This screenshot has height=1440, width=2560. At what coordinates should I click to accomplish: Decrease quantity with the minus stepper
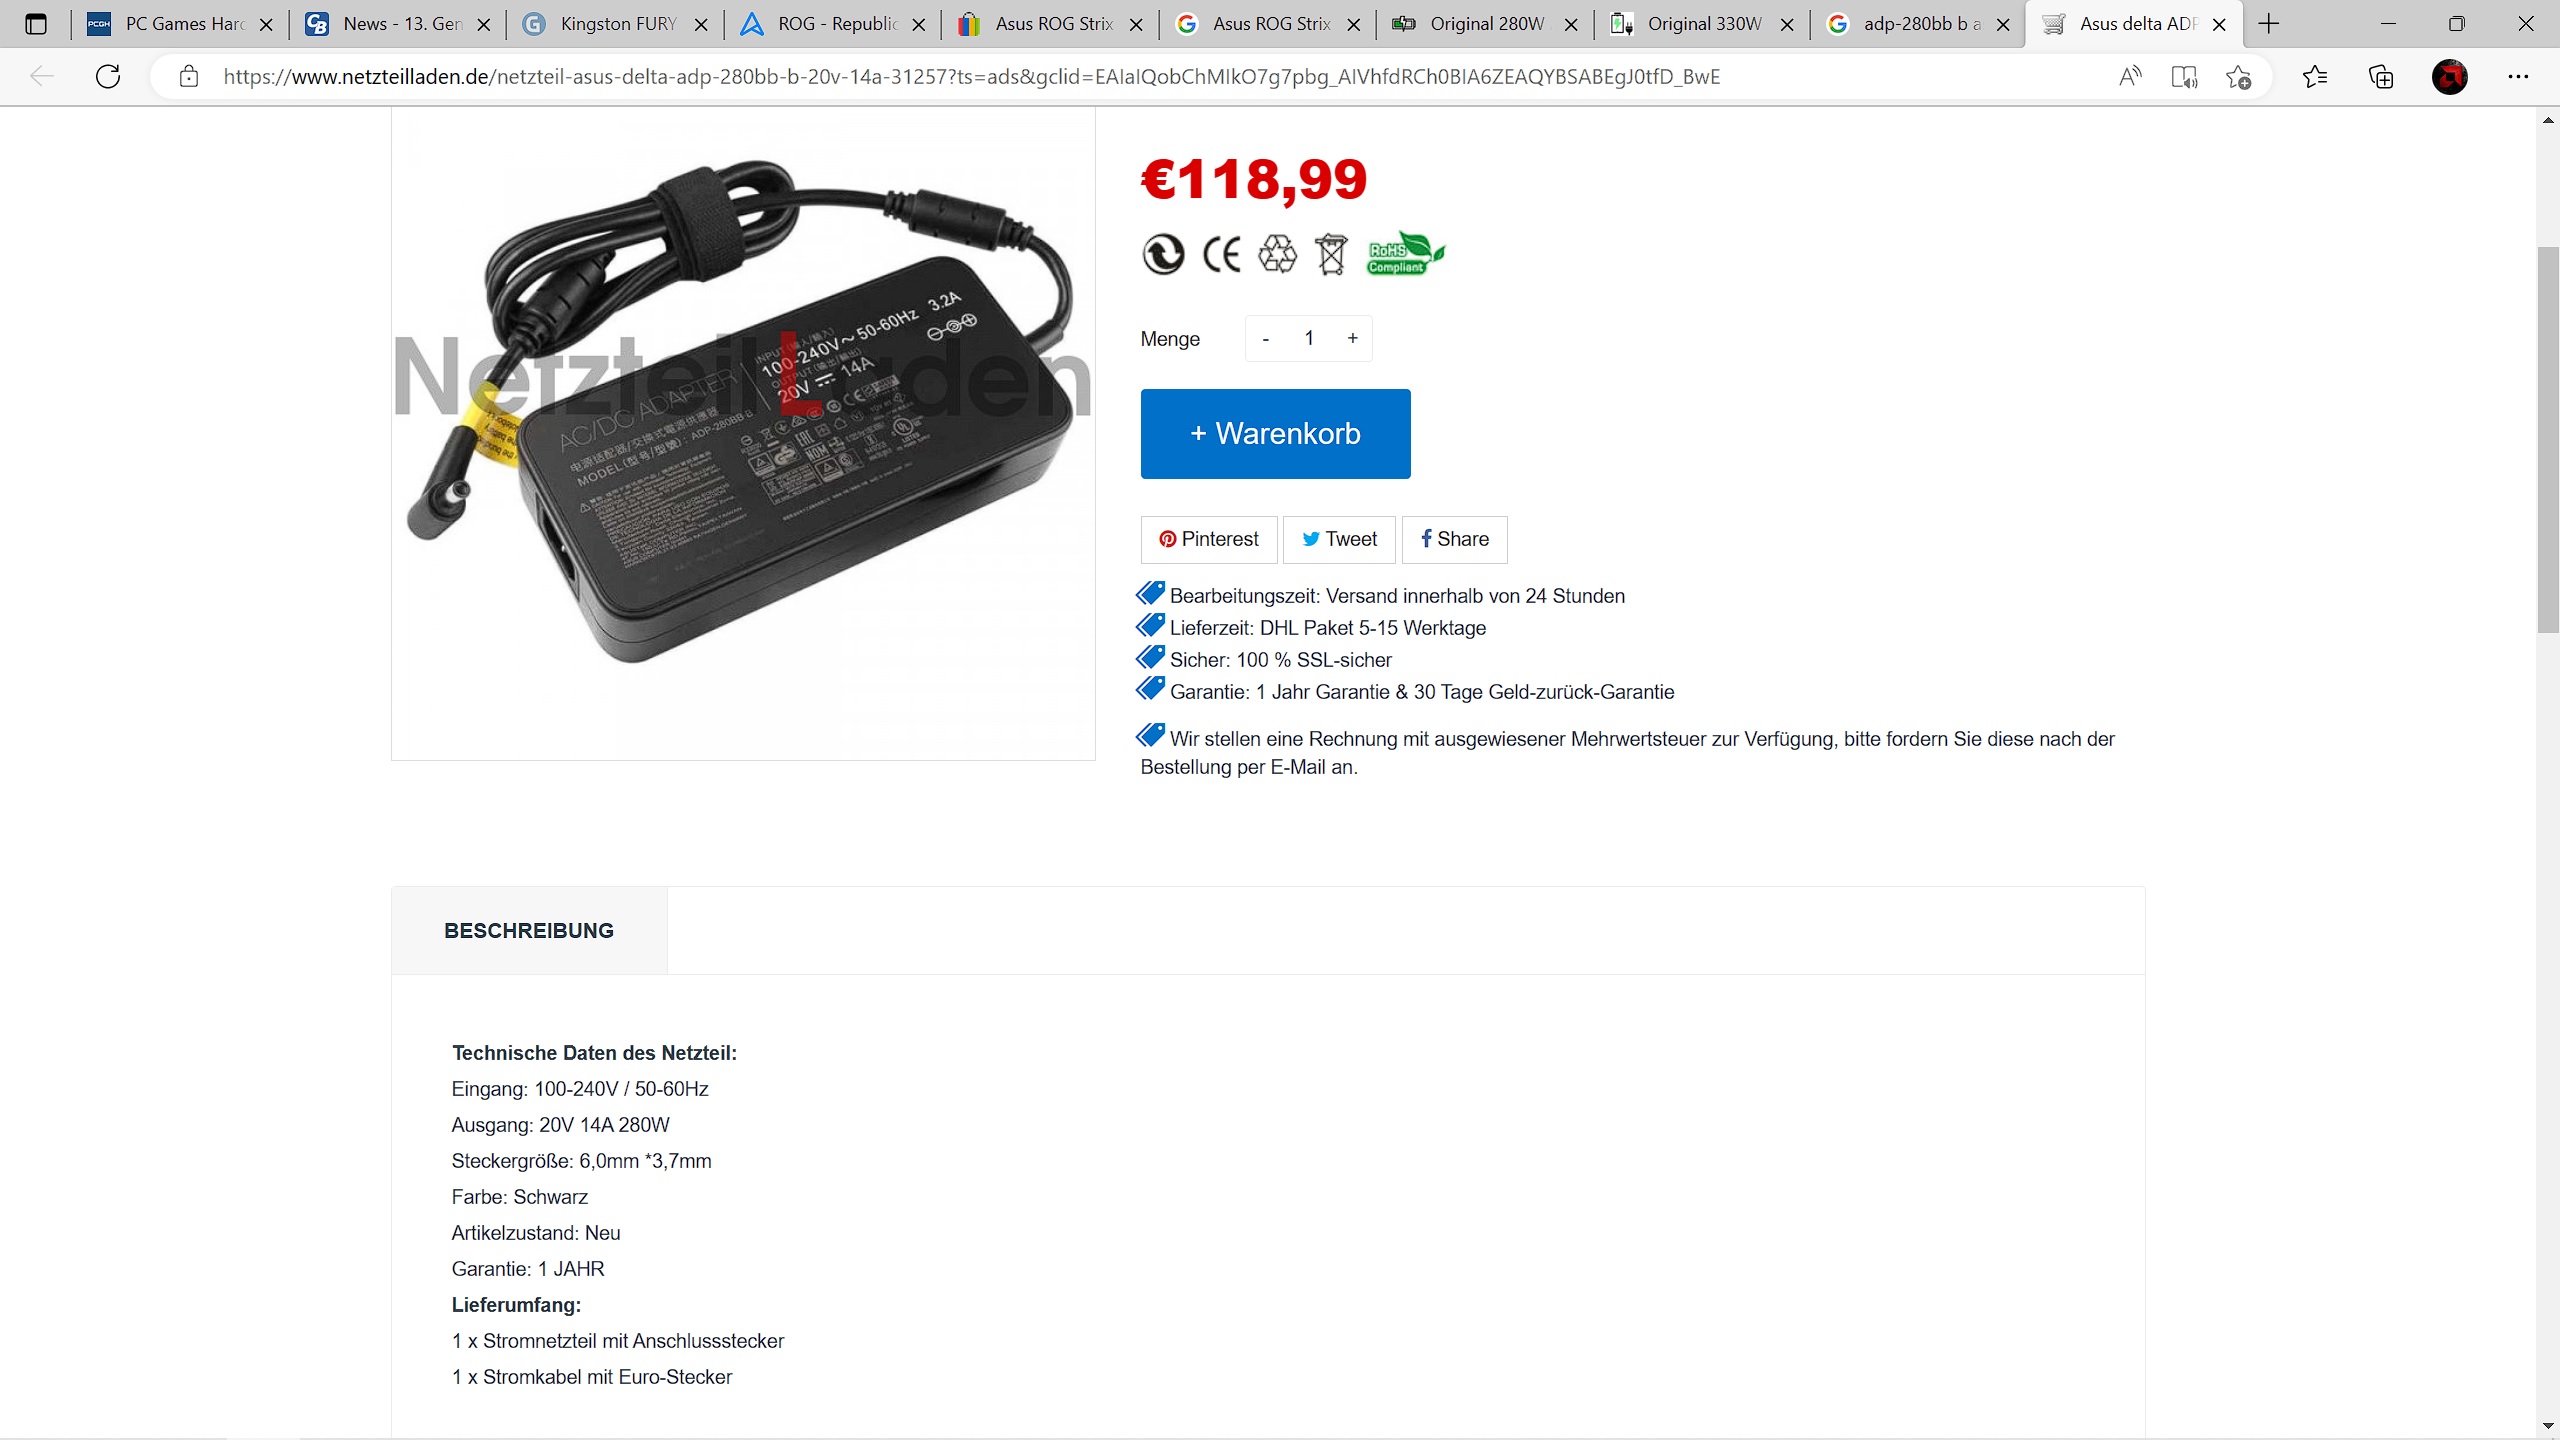click(x=1266, y=338)
